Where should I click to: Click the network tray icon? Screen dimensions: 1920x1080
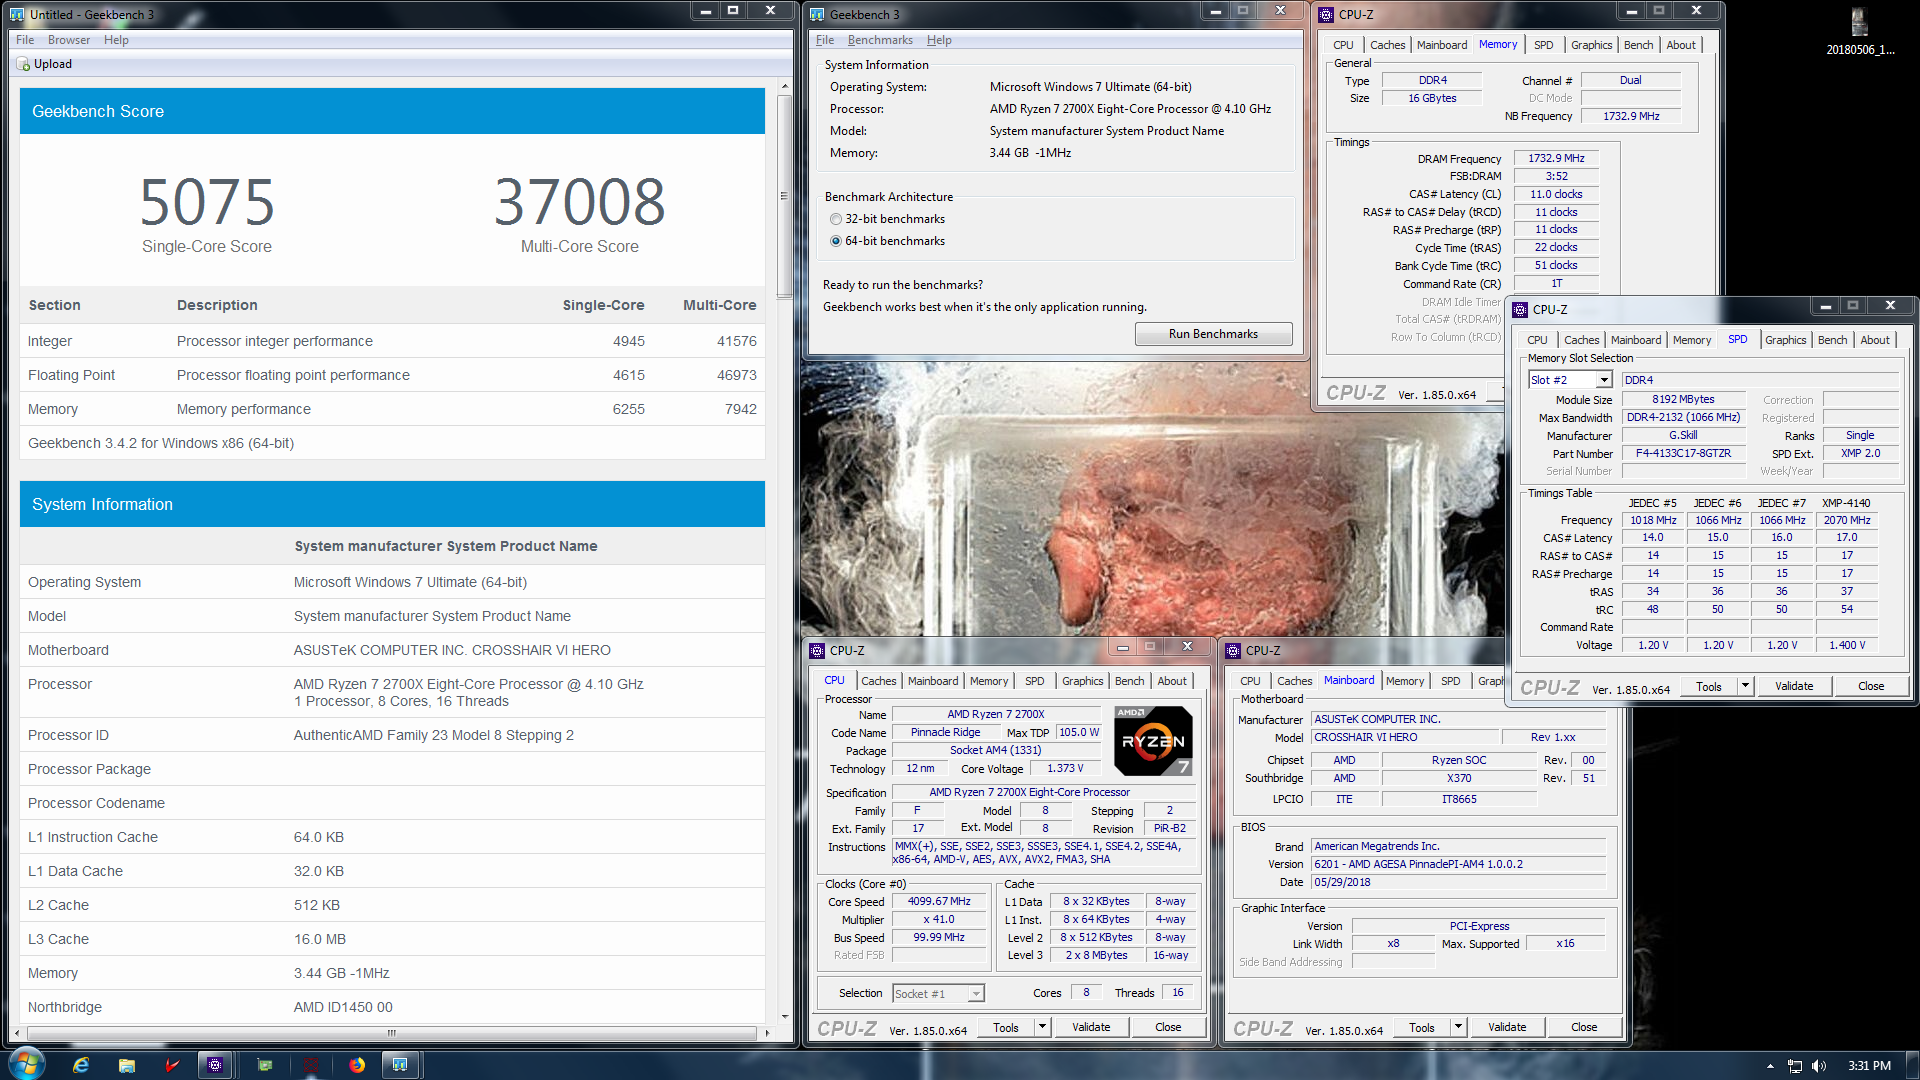1795,1066
